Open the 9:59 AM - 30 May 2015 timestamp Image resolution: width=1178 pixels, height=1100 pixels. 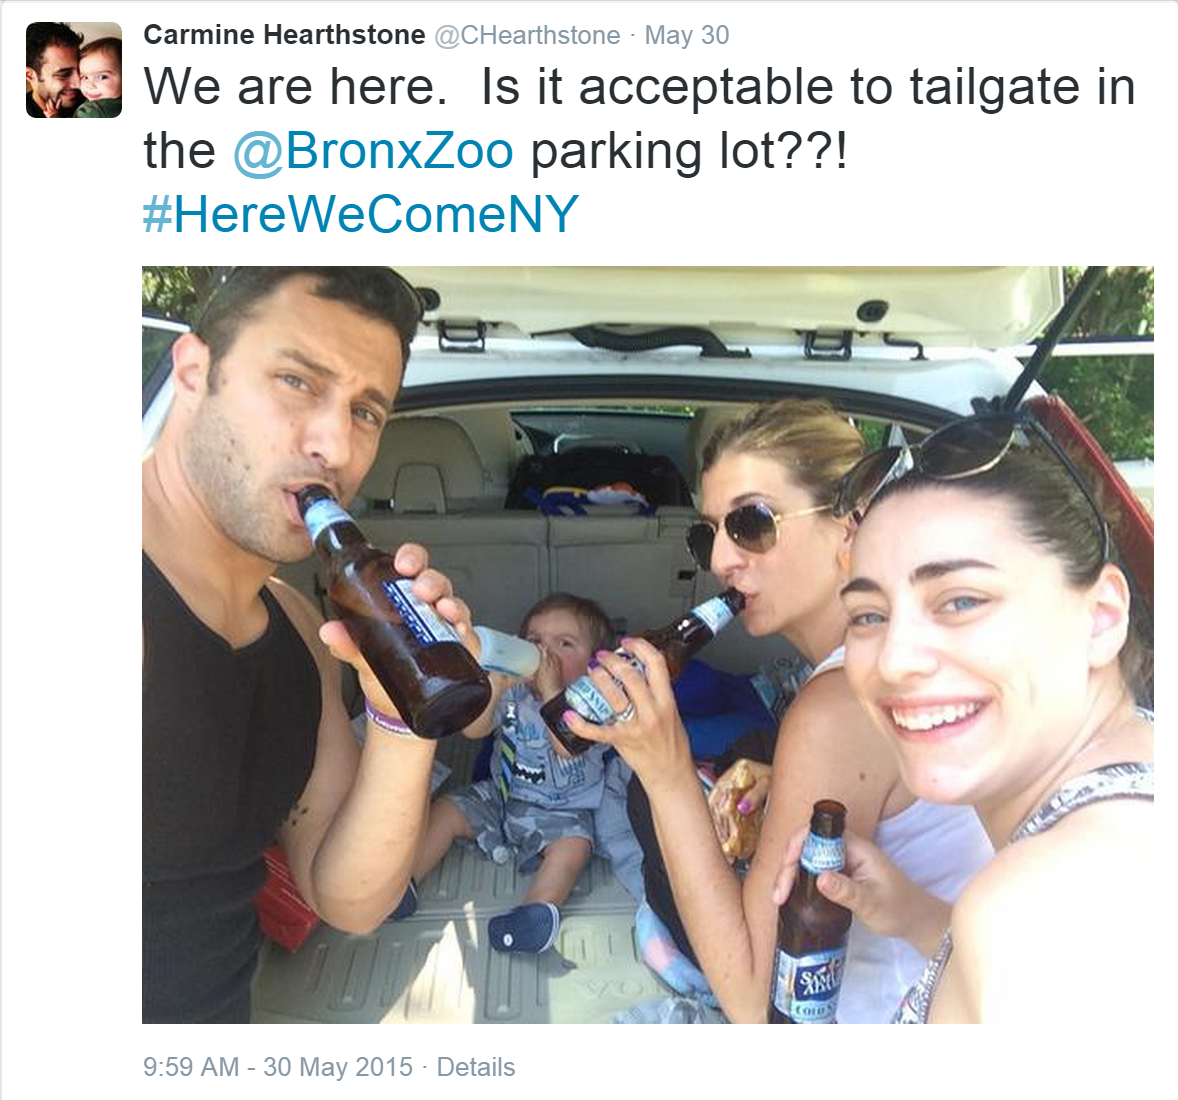(278, 1067)
